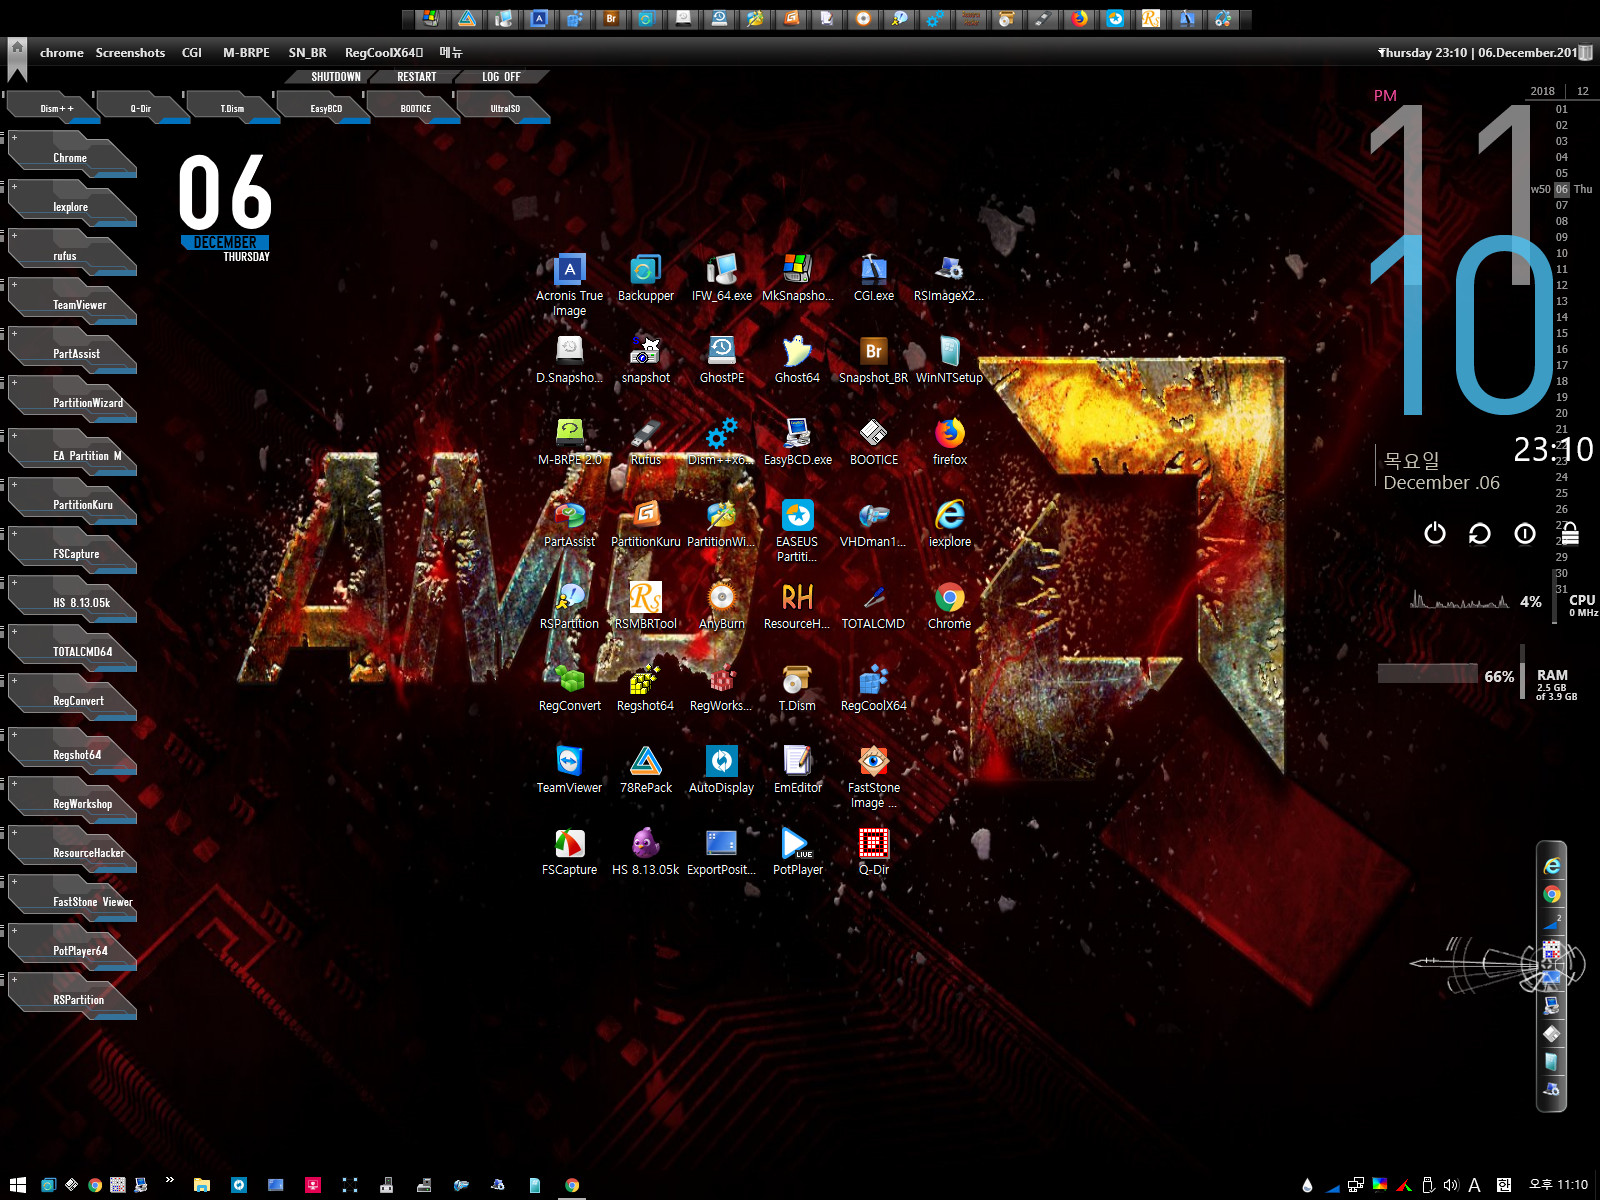Expand the plus on FSCapture side panel
The image size is (1600, 1200).
pos(14,534)
